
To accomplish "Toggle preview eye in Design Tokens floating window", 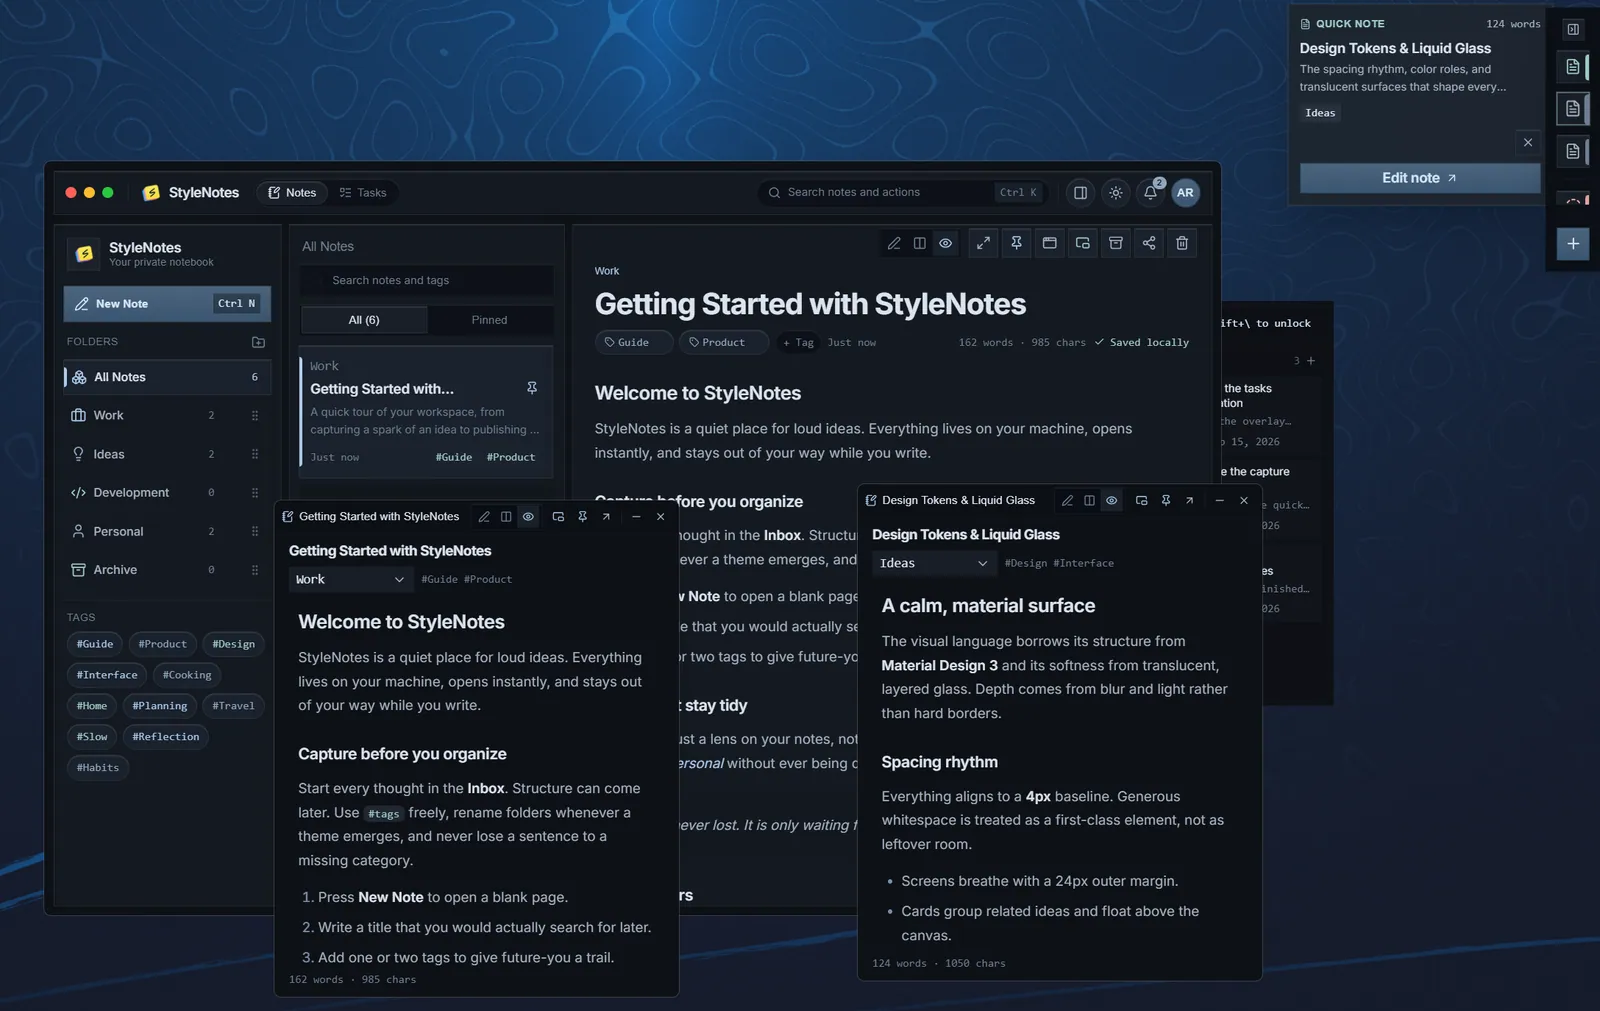I will tap(1111, 501).
